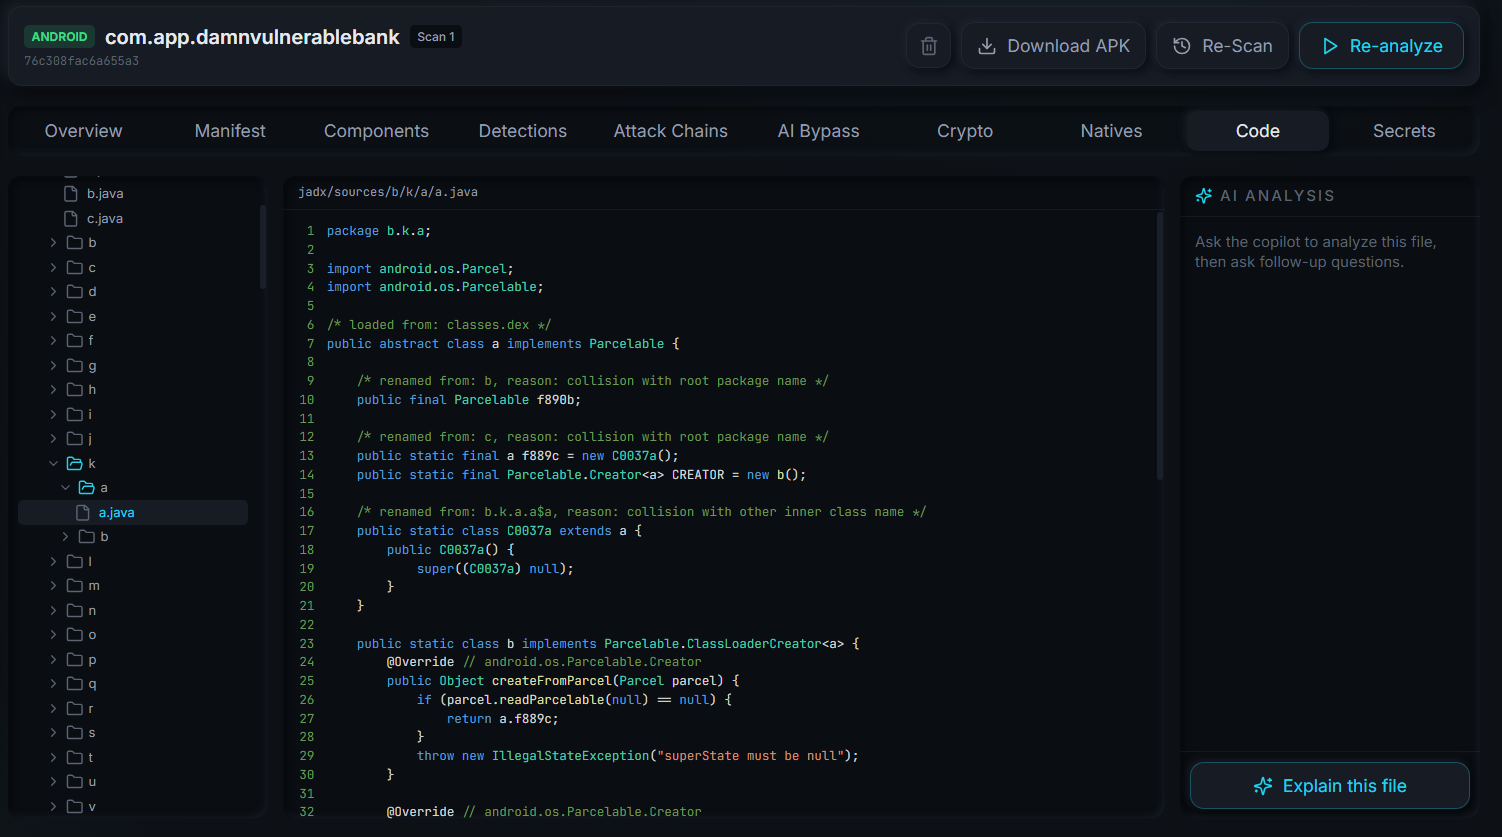Click the folder icon for s
This screenshot has height=837, width=1502.
pyautogui.click(x=74, y=733)
